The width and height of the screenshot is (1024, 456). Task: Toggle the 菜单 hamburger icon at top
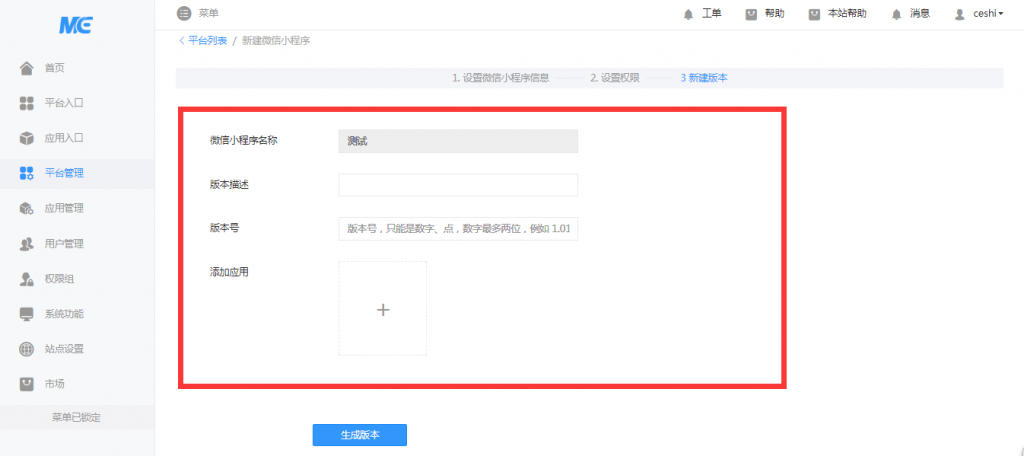click(183, 13)
